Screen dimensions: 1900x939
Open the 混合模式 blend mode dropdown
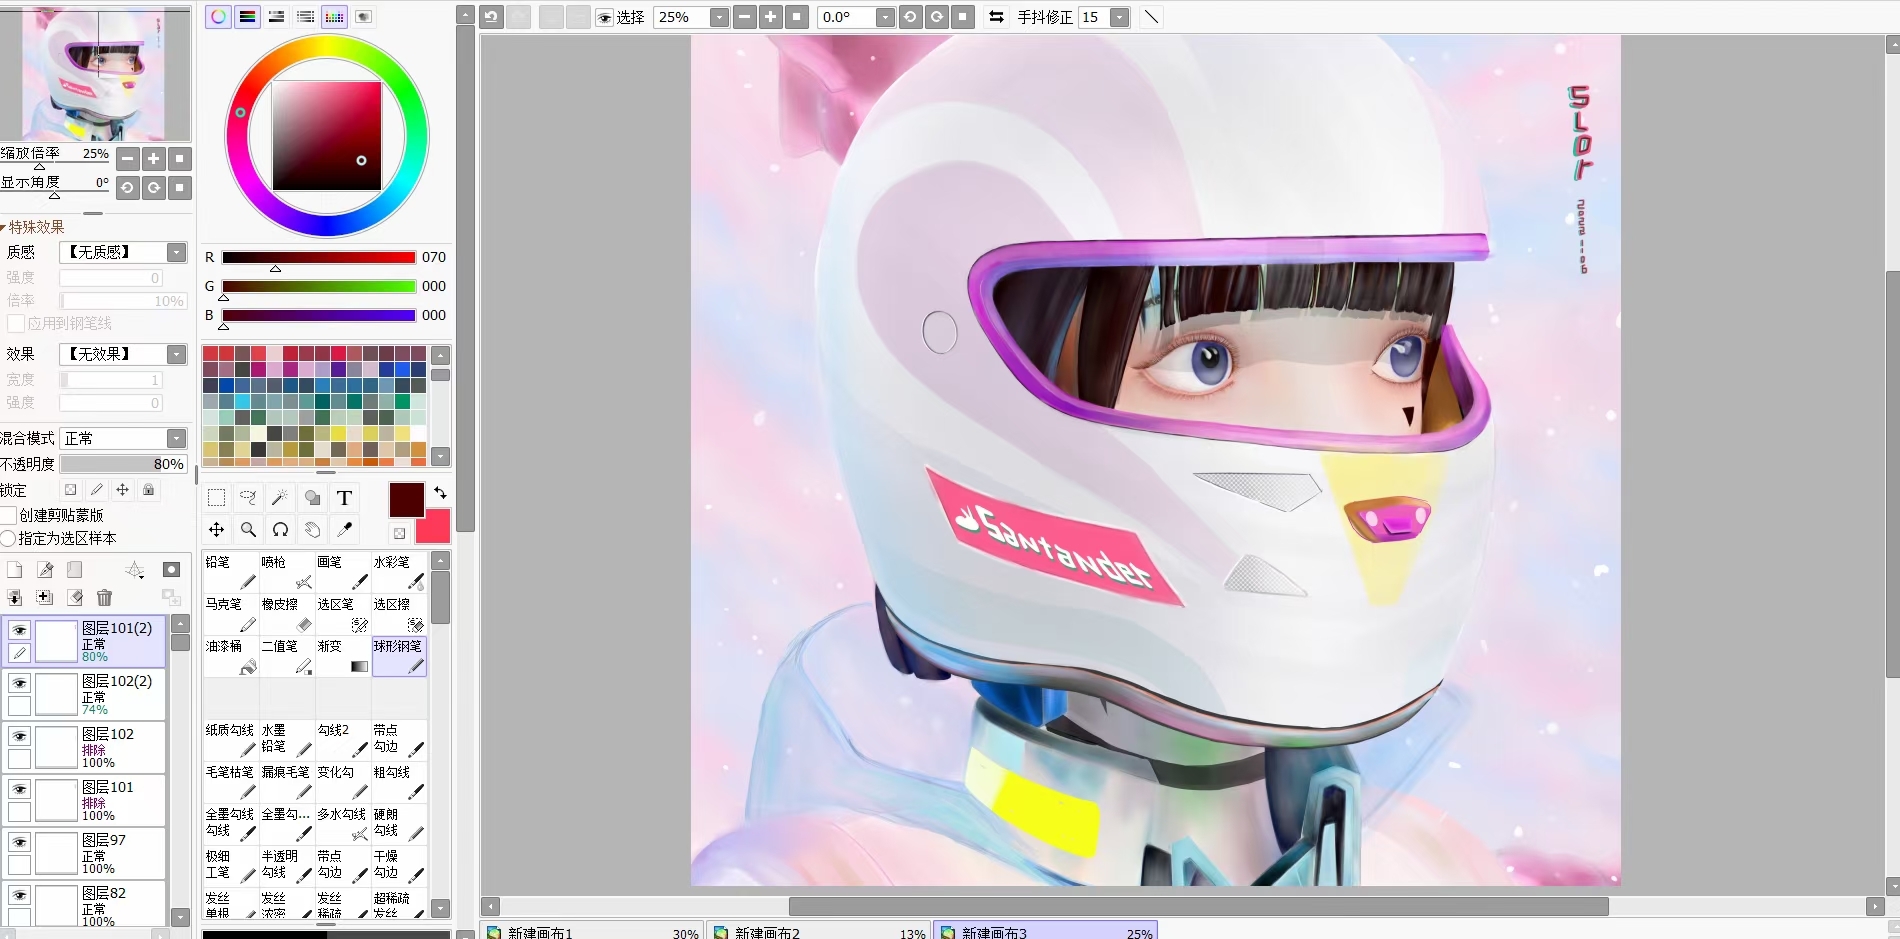(x=176, y=439)
